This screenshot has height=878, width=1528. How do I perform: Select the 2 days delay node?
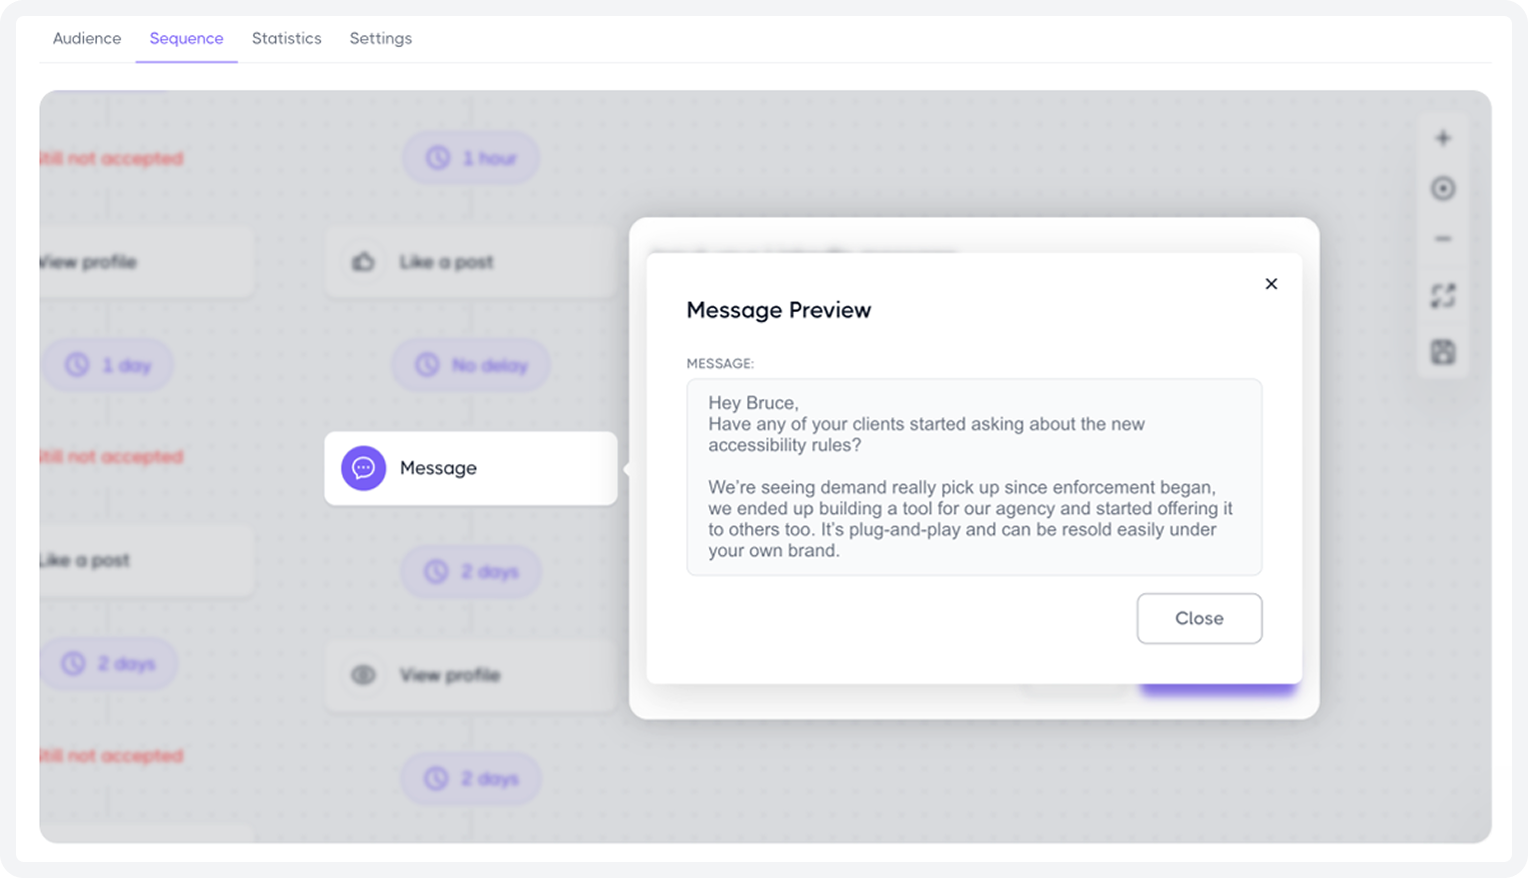tap(470, 571)
